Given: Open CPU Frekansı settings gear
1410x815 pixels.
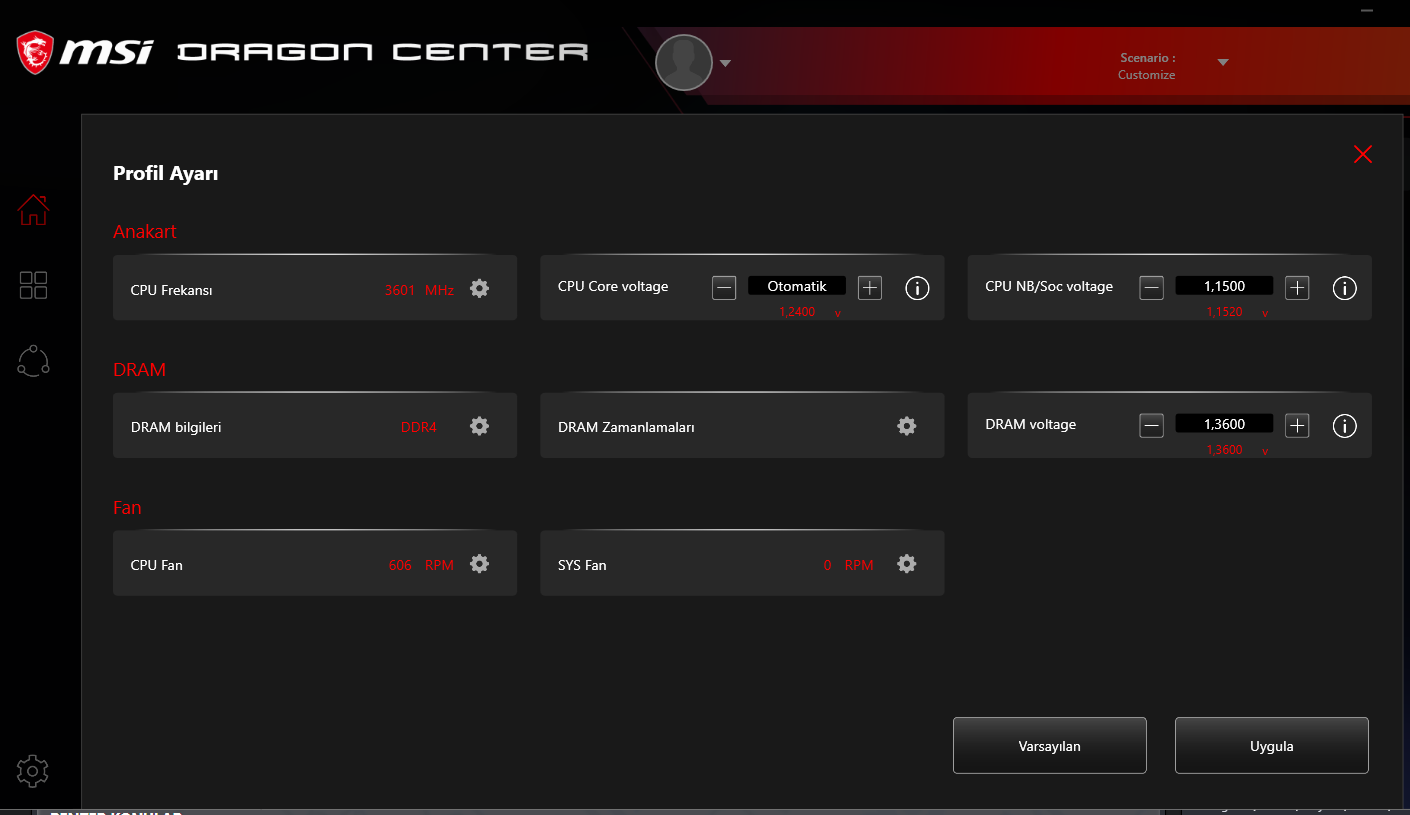Looking at the screenshot, I should (x=480, y=289).
